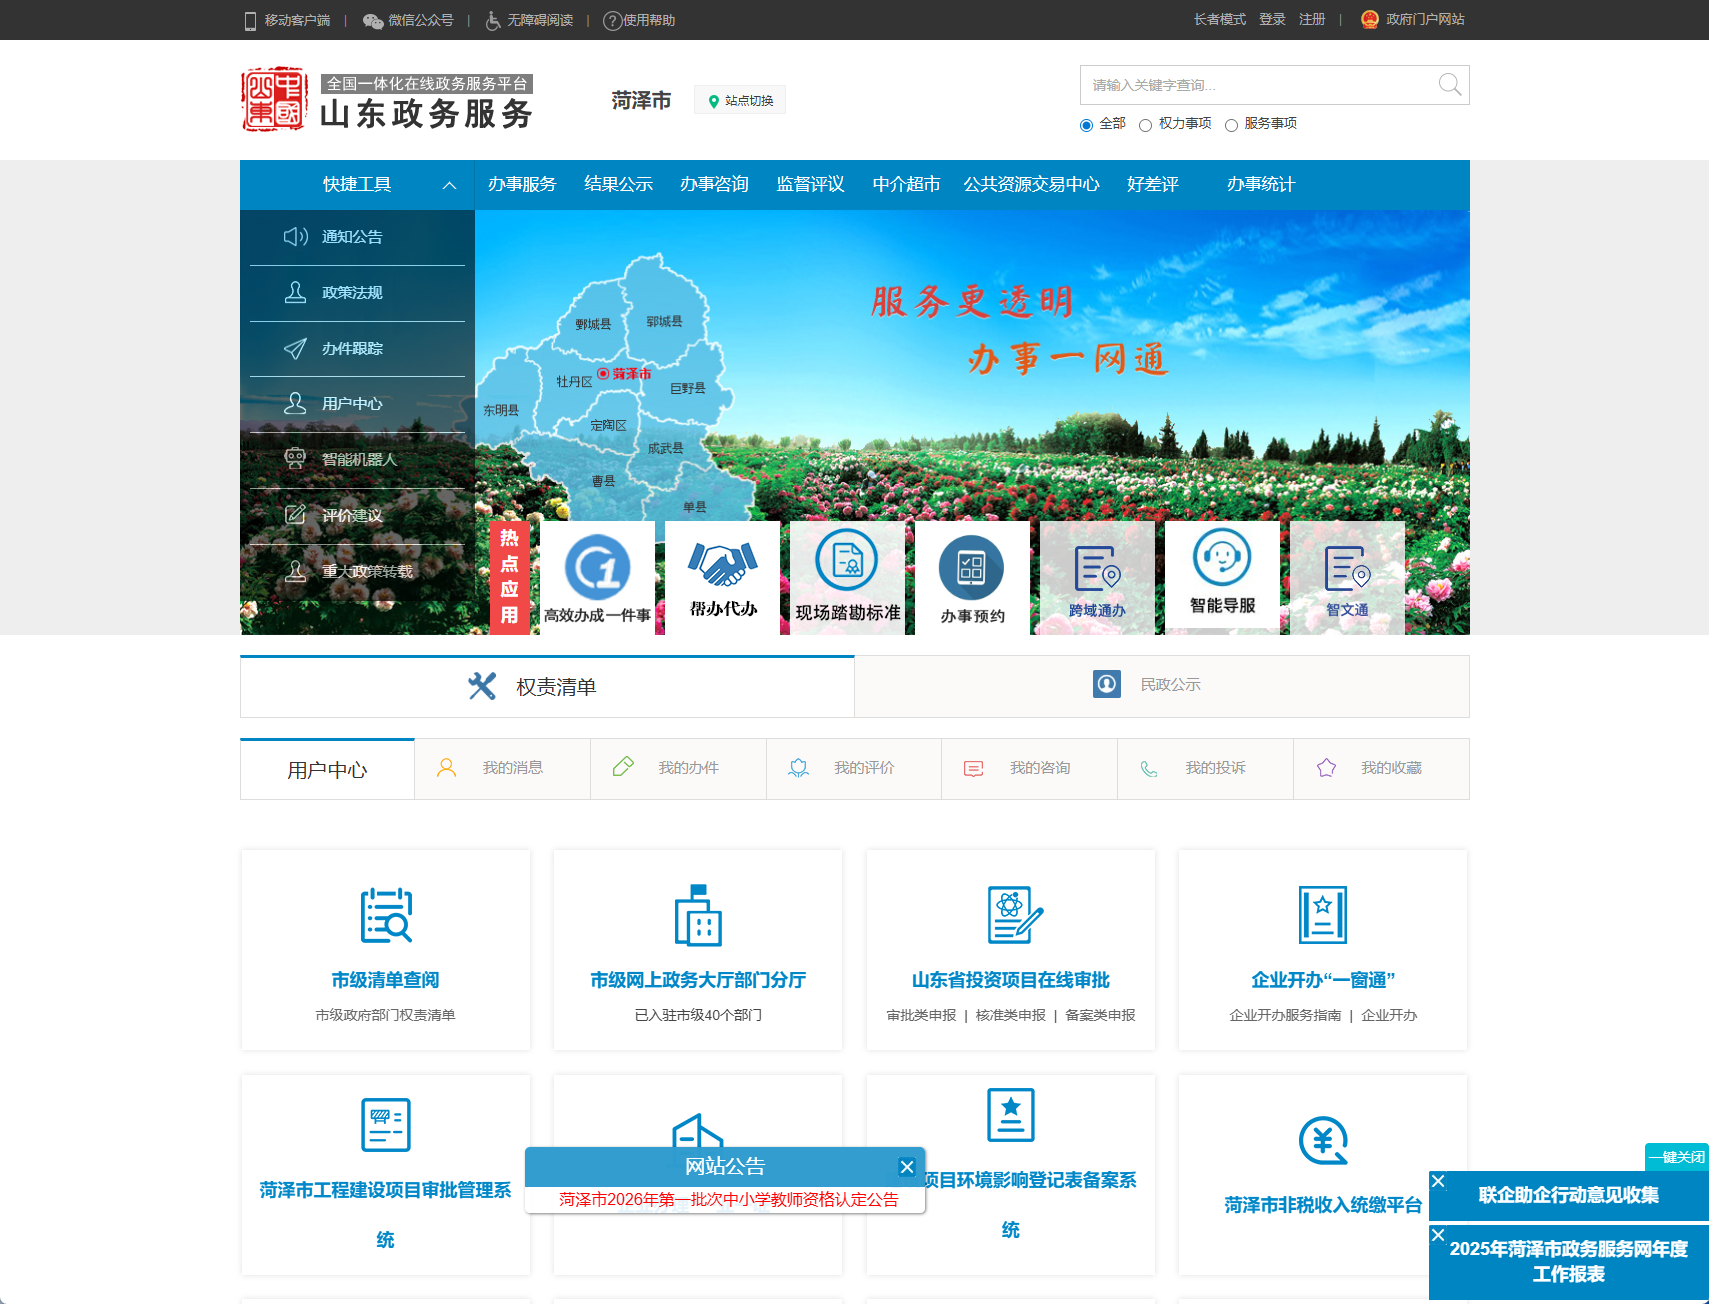
Task: Collapse the 快捷工具 panel chevron
Action: tap(449, 185)
